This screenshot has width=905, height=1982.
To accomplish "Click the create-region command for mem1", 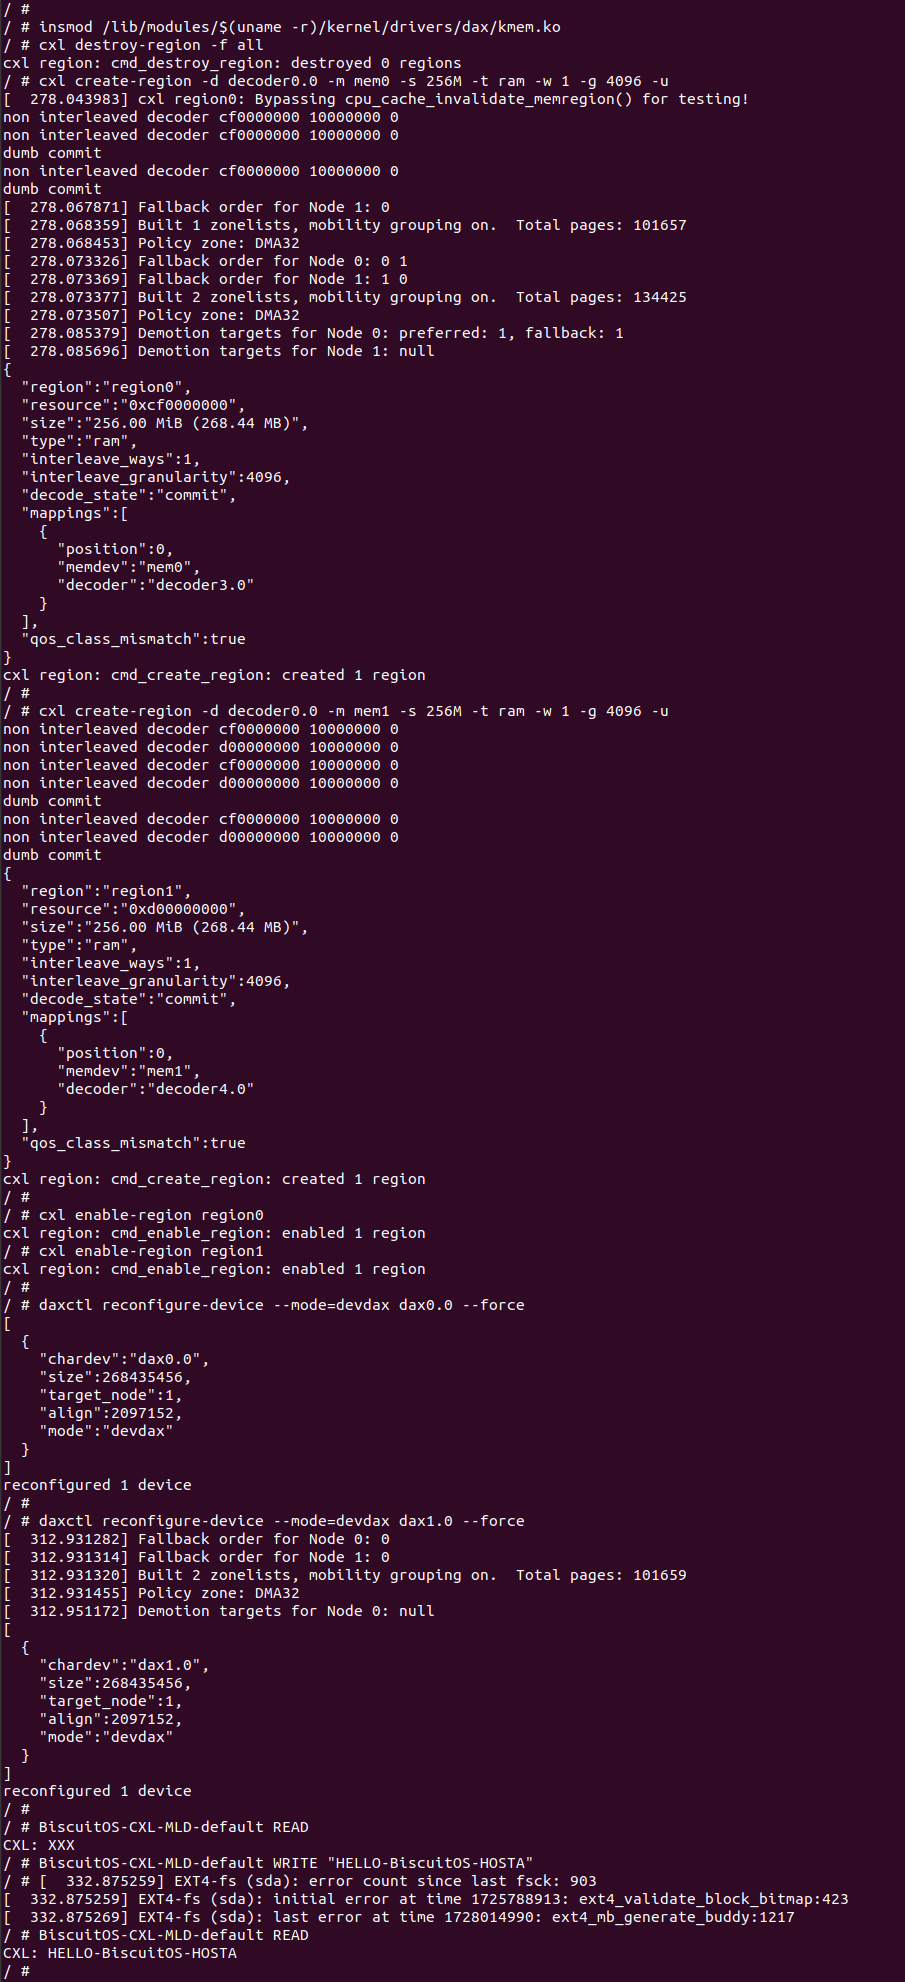I will click(353, 711).
